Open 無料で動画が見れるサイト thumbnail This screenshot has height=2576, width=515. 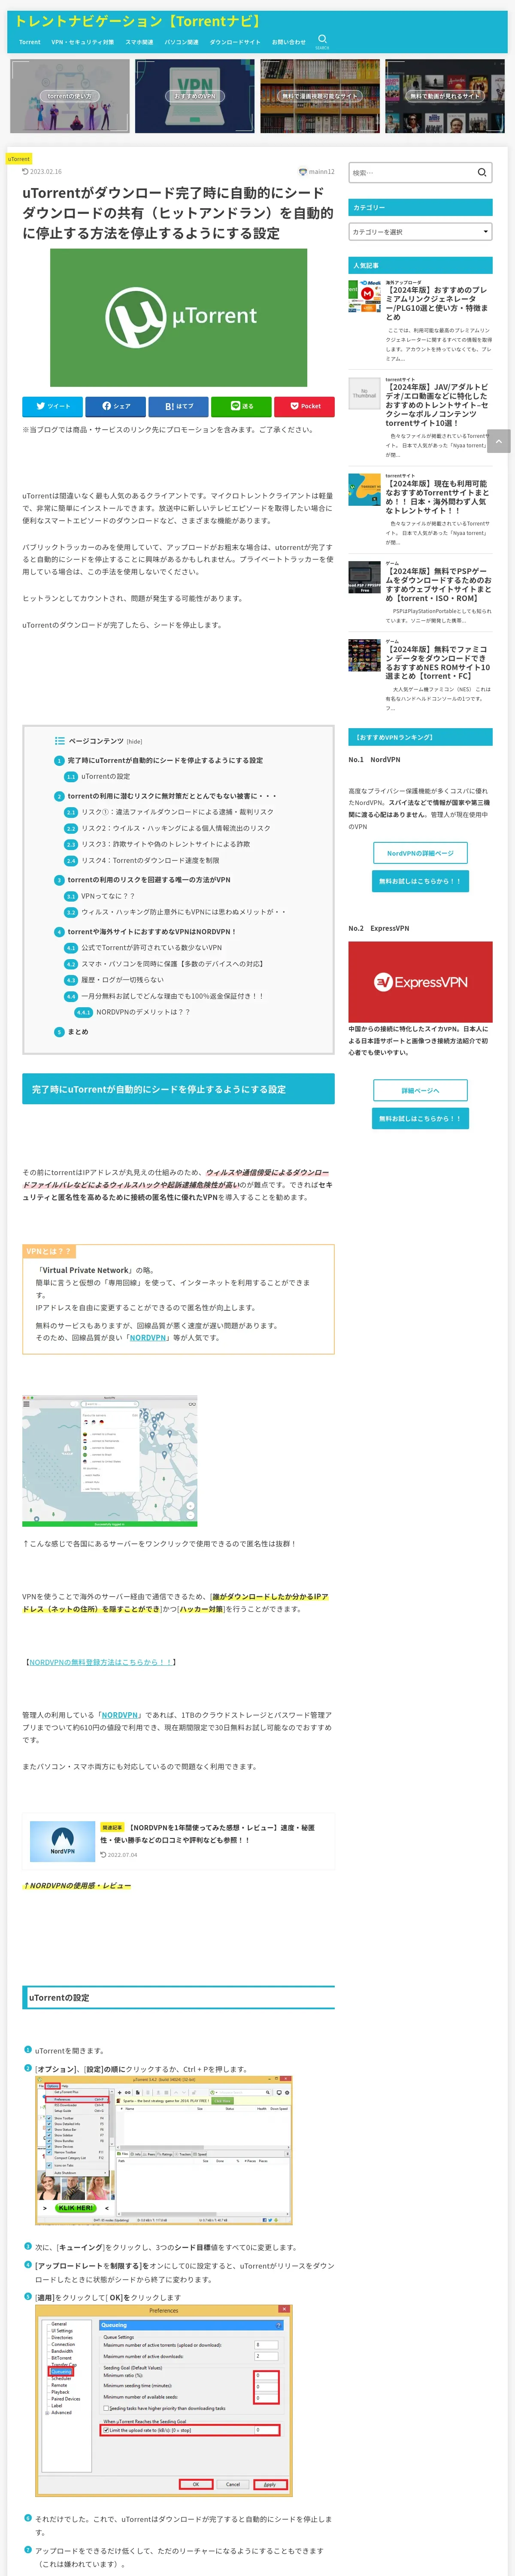tap(445, 96)
